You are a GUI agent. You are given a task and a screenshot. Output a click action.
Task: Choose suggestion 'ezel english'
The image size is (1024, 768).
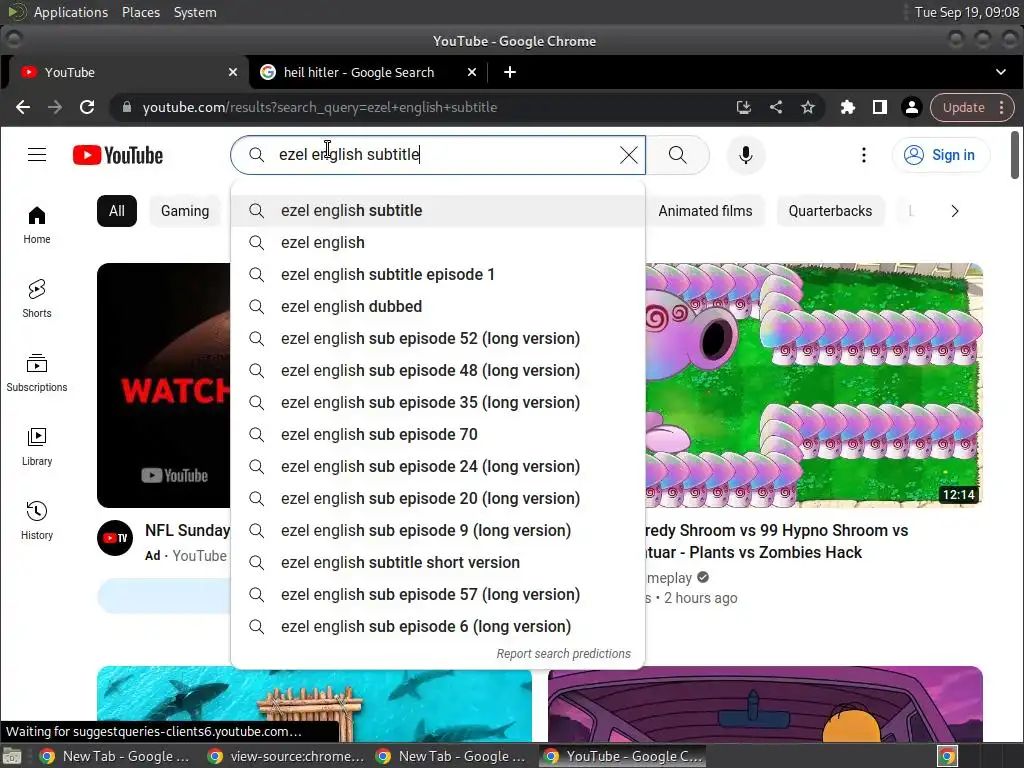438,242
